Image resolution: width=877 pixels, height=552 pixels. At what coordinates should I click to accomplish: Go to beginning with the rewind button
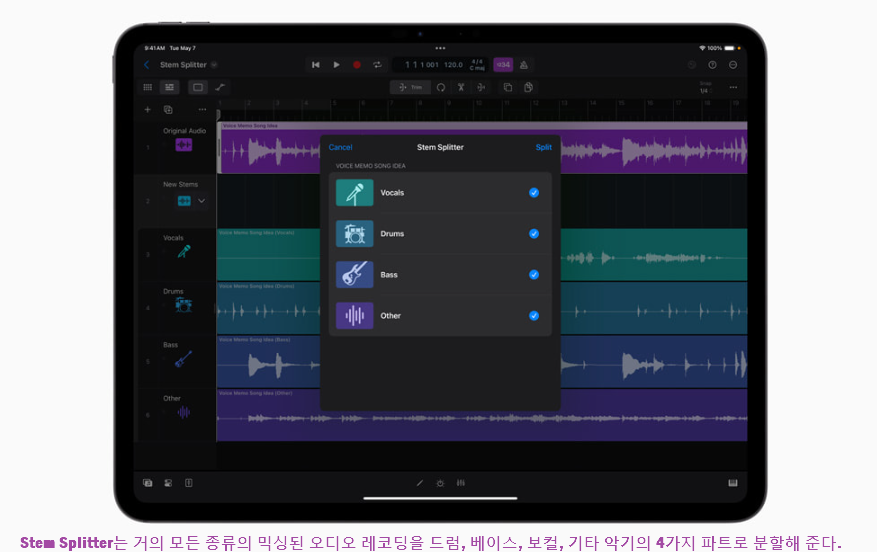(x=315, y=65)
